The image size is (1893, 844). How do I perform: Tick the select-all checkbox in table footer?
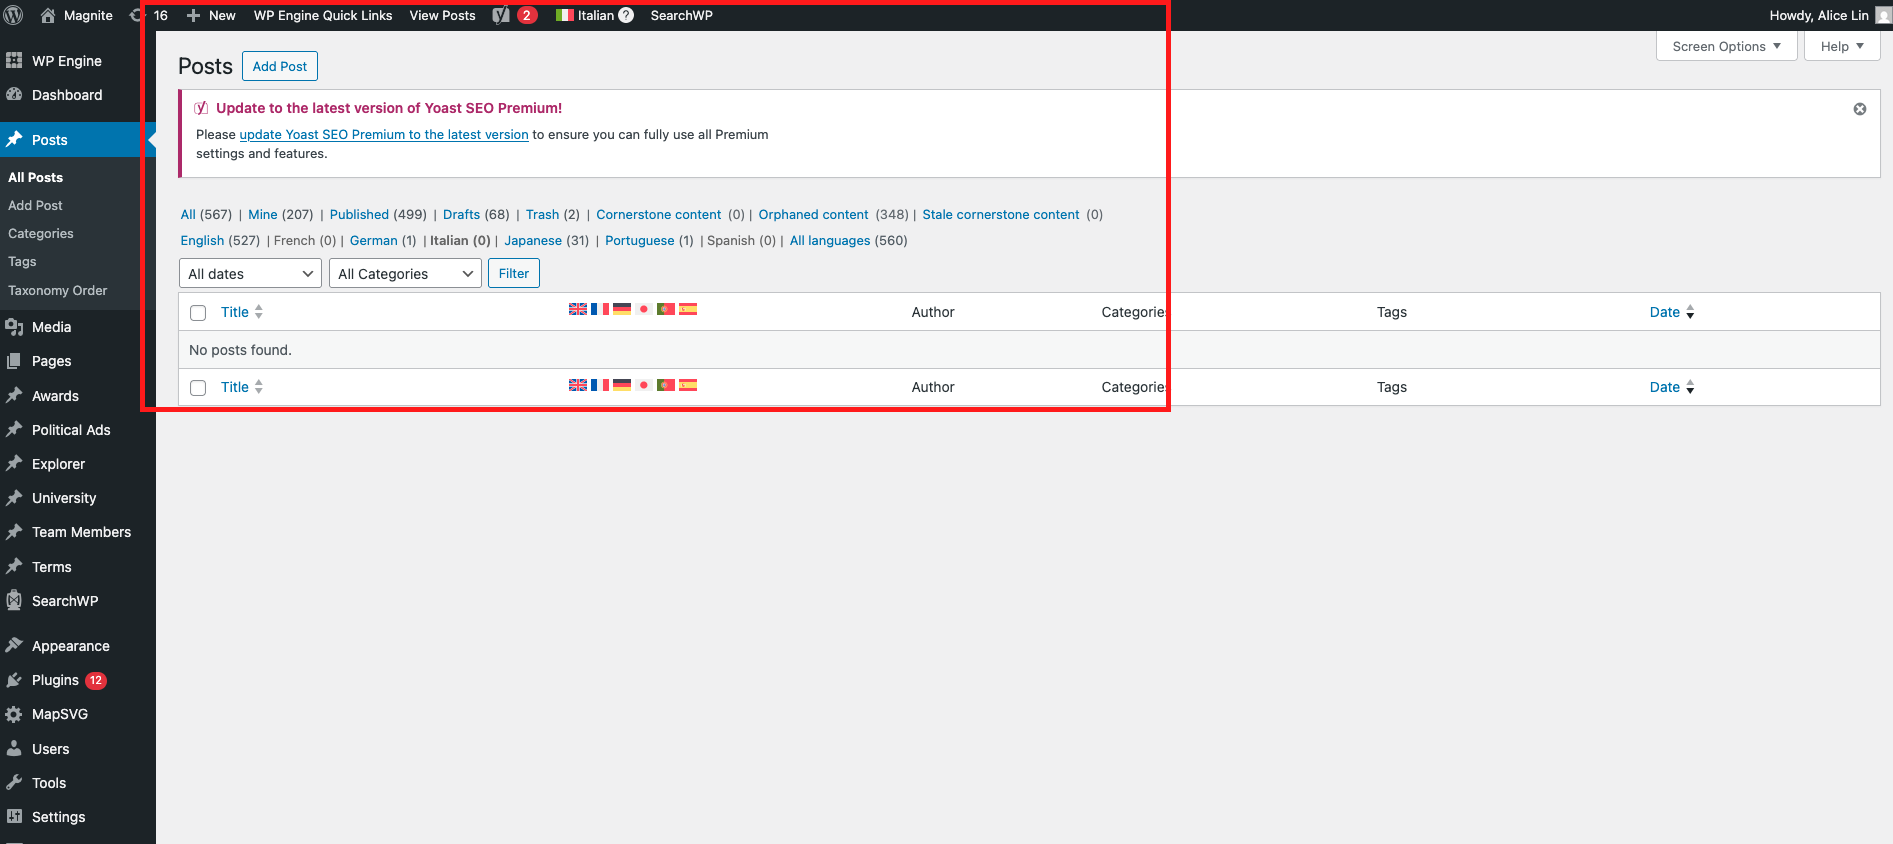[198, 388]
